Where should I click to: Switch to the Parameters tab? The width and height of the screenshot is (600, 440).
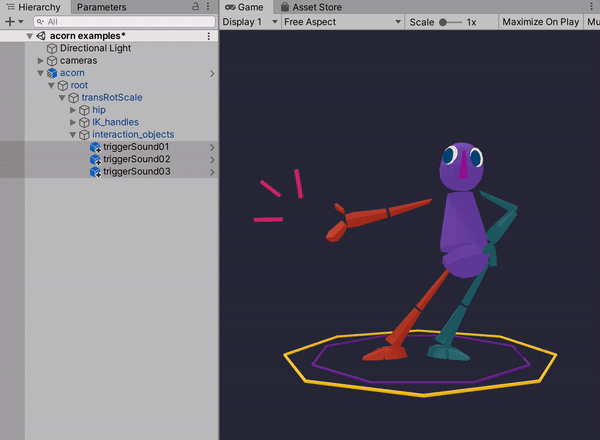(101, 7)
